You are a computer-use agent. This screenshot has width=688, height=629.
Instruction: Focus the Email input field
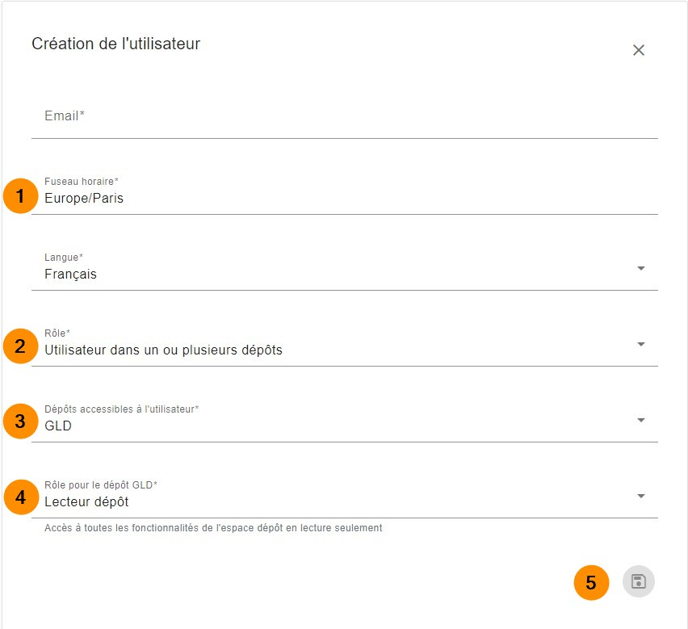[x=344, y=117]
